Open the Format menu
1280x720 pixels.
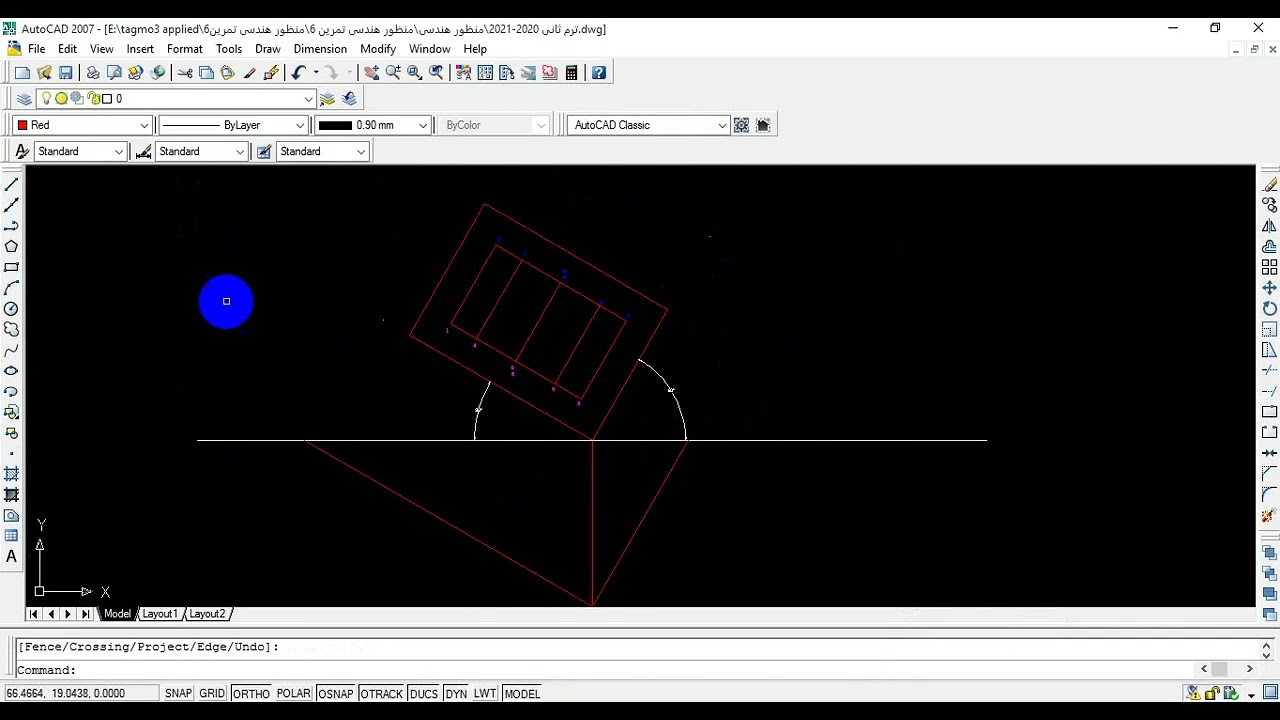tap(185, 49)
